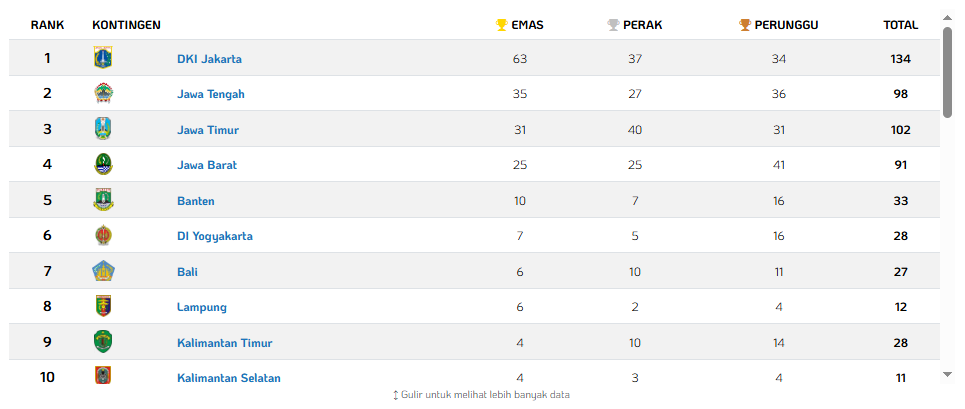Click the Bali province emblem icon
Viewport: 965px width, 409px height.
[103, 271]
